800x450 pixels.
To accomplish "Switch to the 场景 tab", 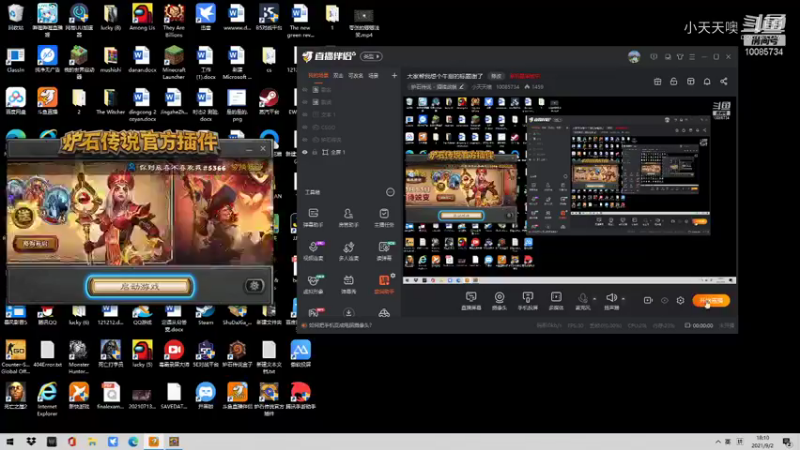I will click(x=373, y=76).
